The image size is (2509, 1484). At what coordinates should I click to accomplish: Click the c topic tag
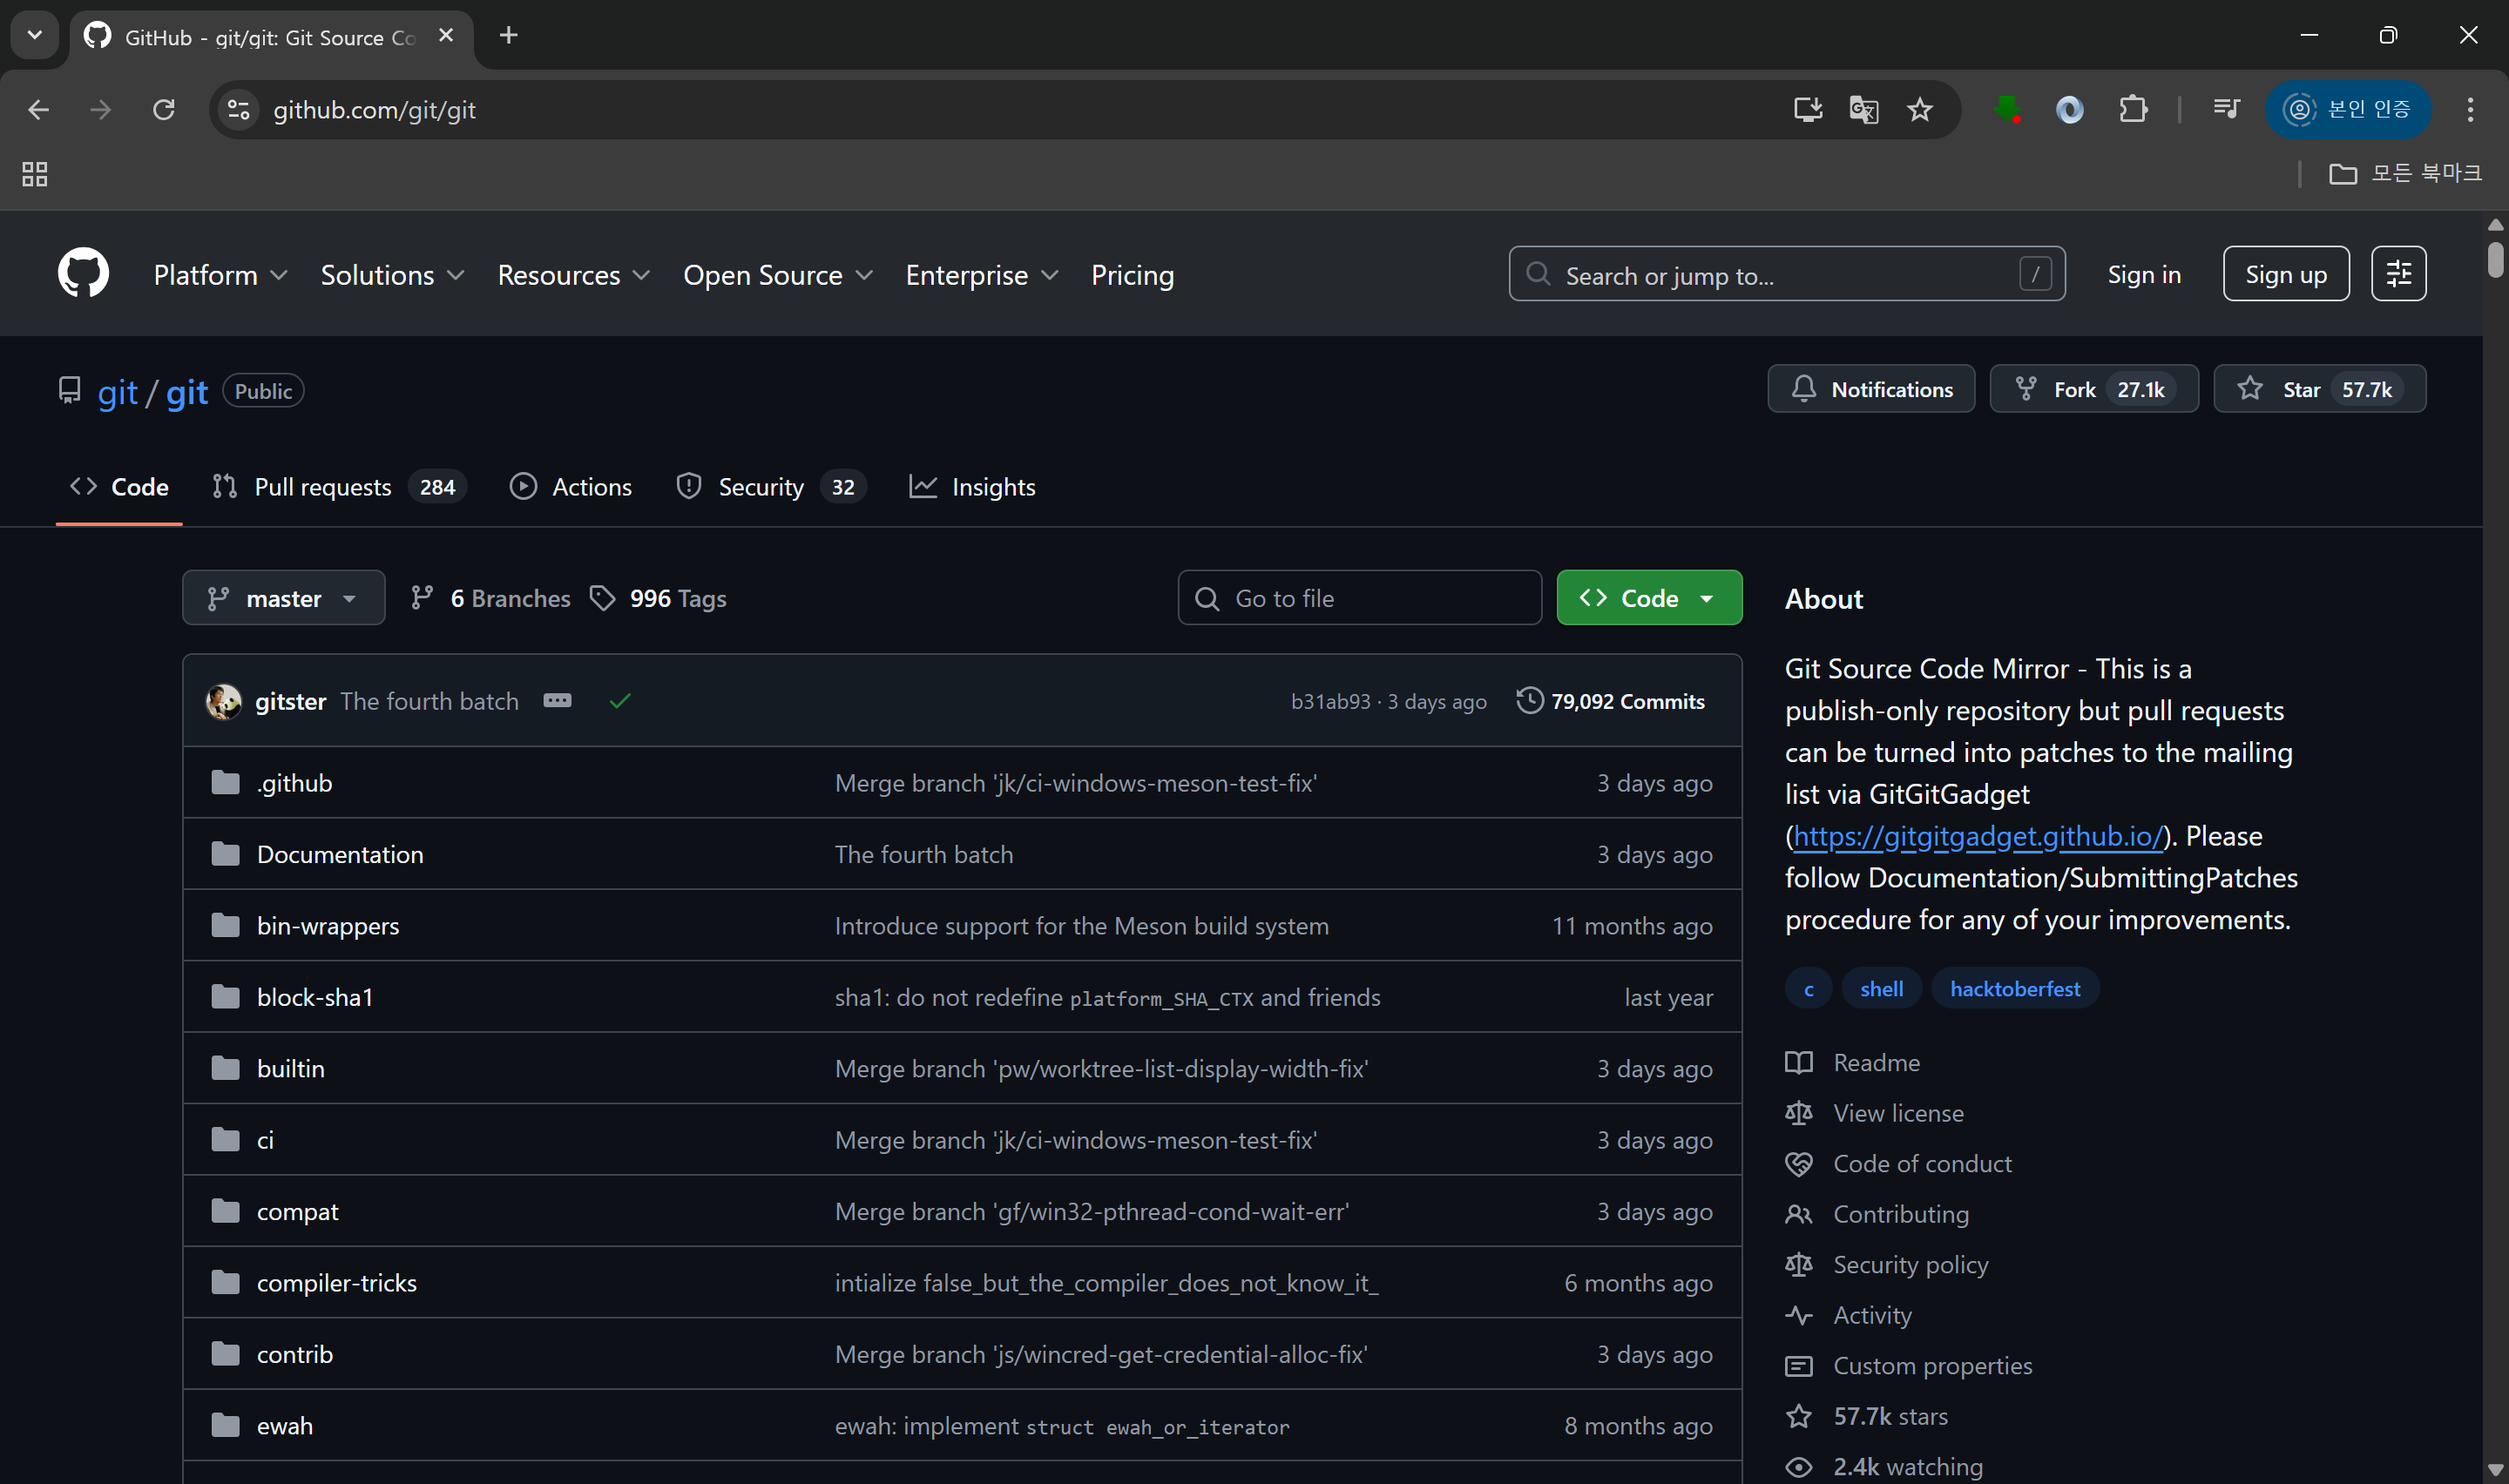[x=1808, y=988]
